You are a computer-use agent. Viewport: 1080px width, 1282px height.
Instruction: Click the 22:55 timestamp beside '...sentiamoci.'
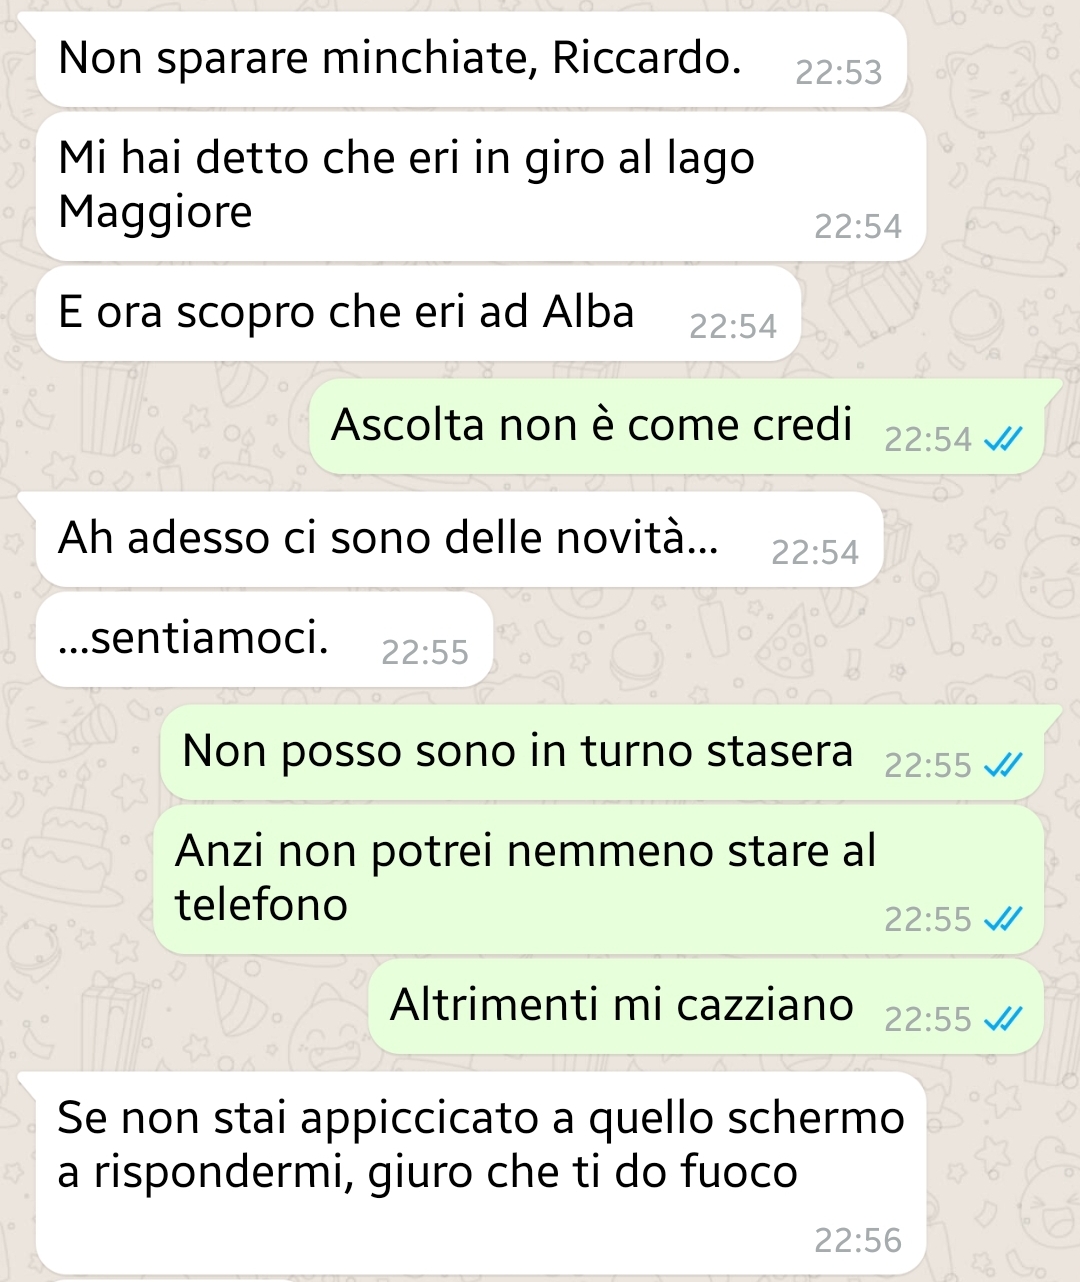[425, 652]
